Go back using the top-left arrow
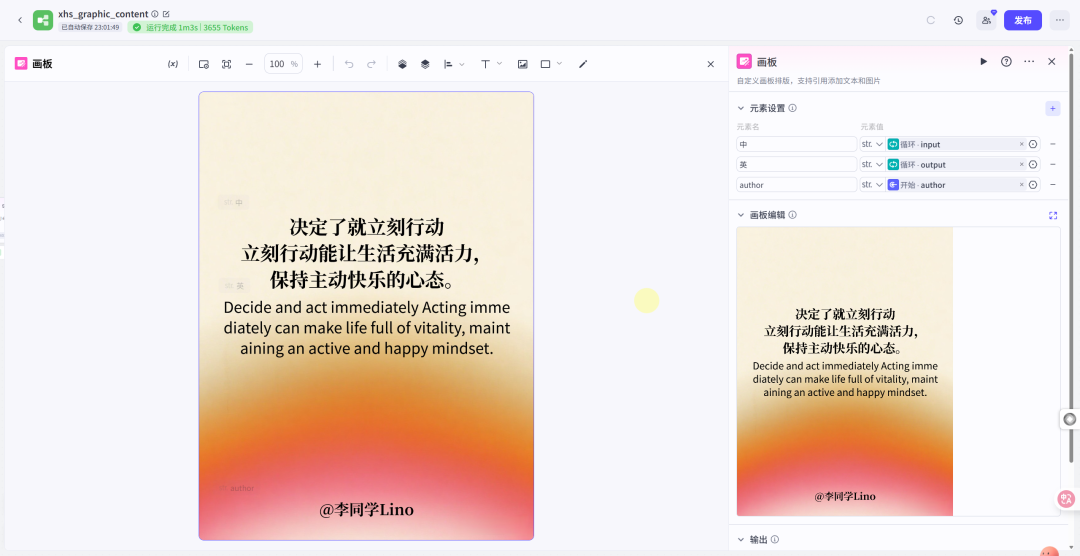 coord(20,20)
